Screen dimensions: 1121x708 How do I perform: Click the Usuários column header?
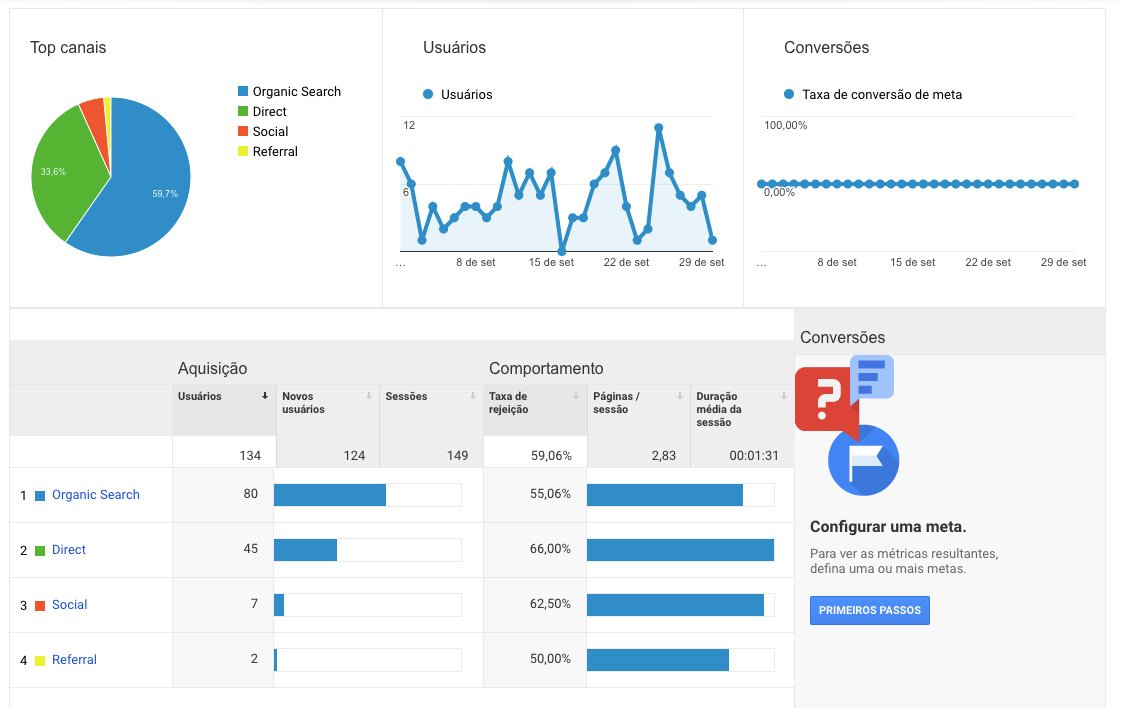pos(224,410)
